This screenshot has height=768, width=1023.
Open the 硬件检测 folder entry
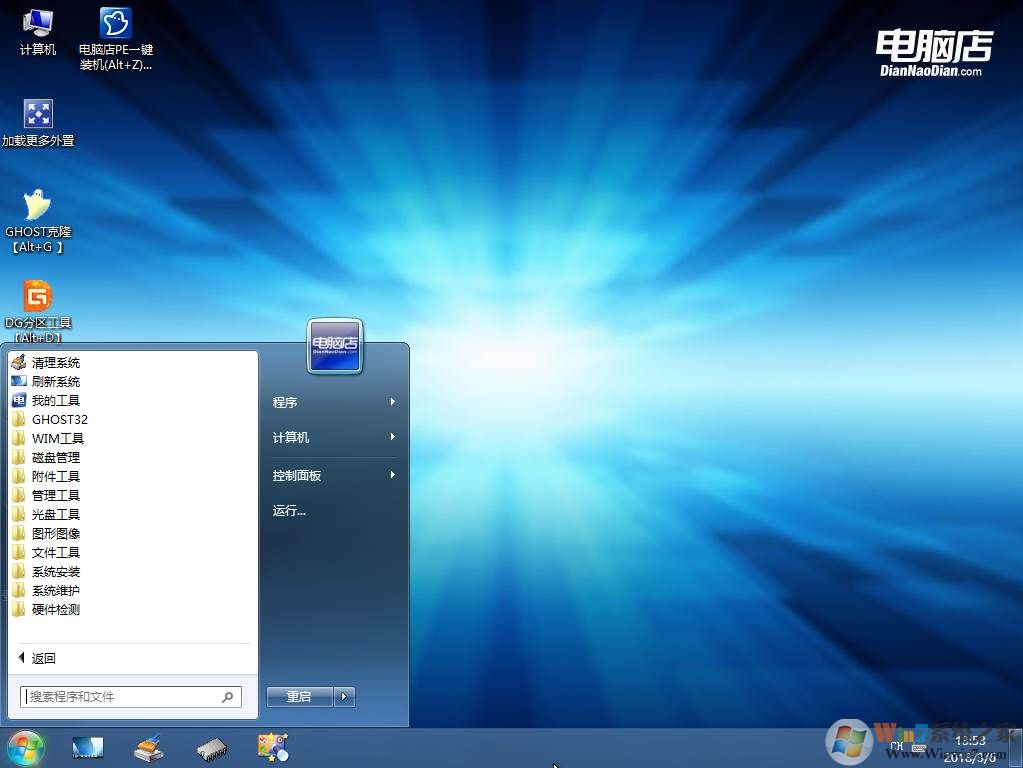56,610
